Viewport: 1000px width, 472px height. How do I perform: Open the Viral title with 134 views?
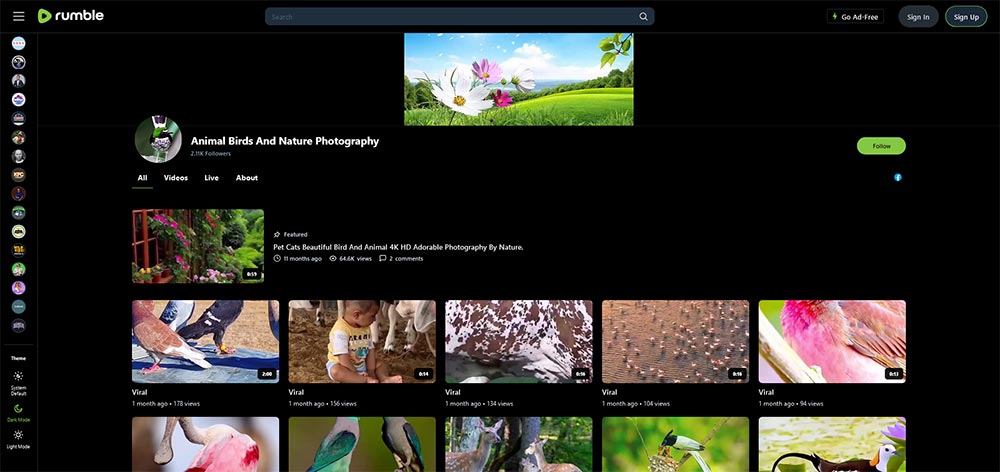453,392
